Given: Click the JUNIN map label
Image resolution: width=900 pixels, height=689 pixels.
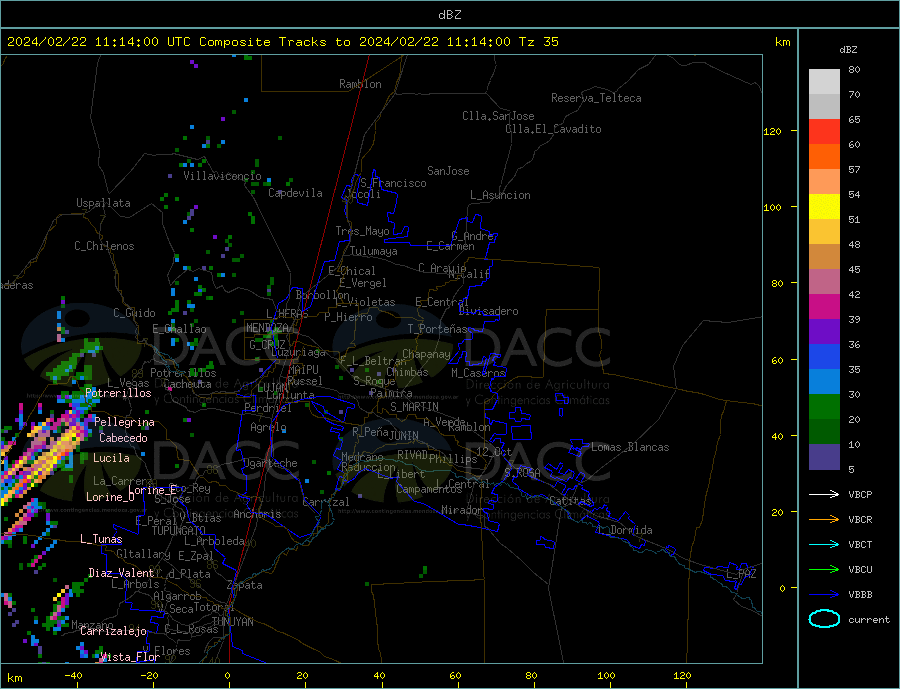Looking at the screenshot, I should point(404,436).
